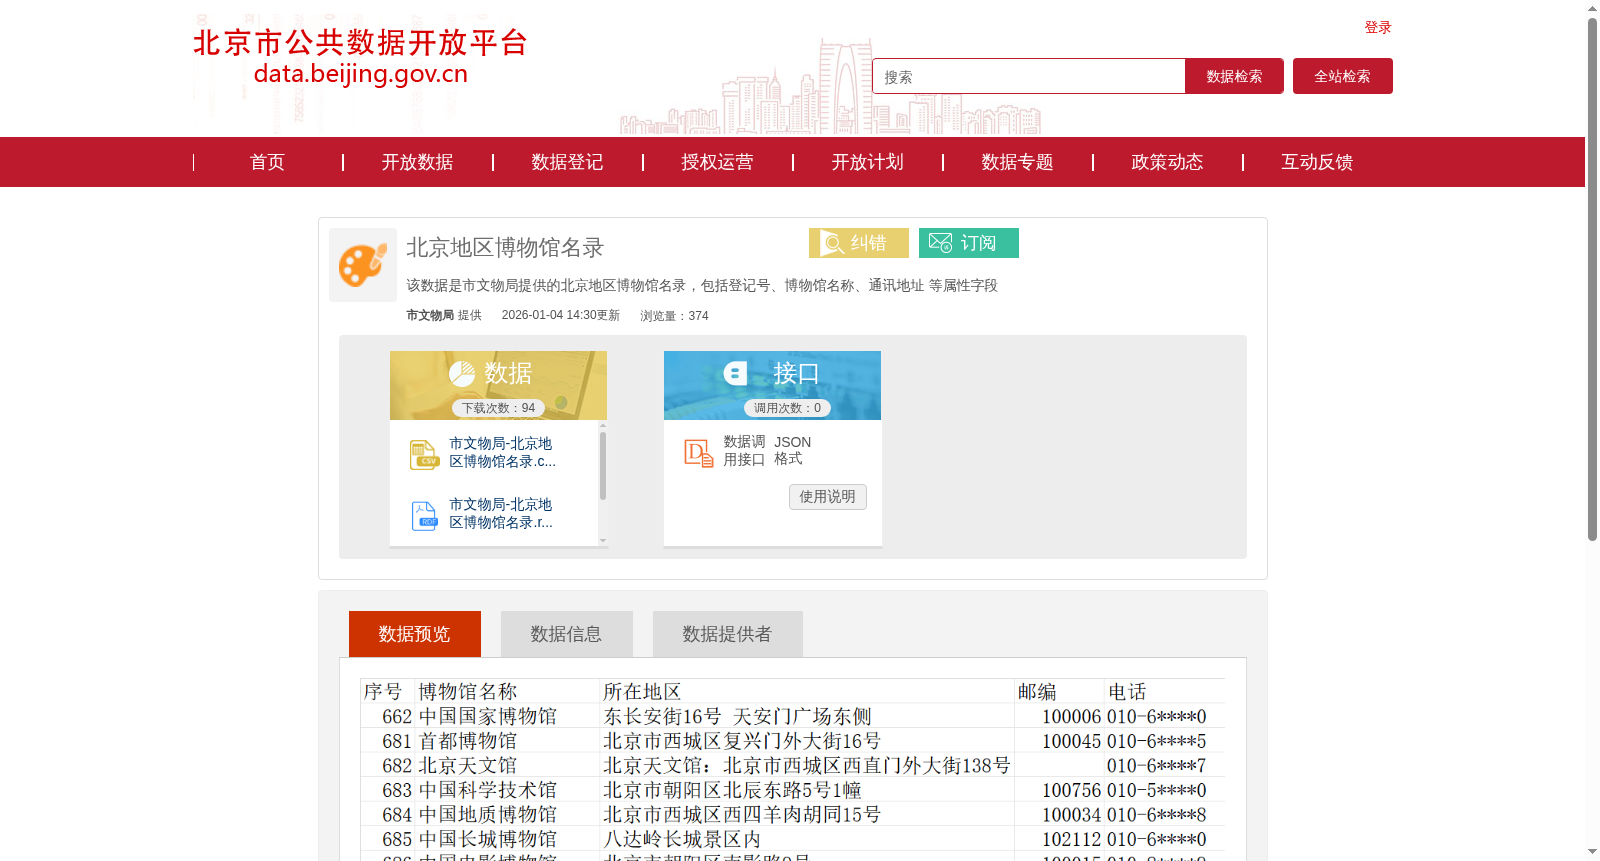Click the 接口 banner icon
Screen dimensions: 1600x861
pos(736,374)
